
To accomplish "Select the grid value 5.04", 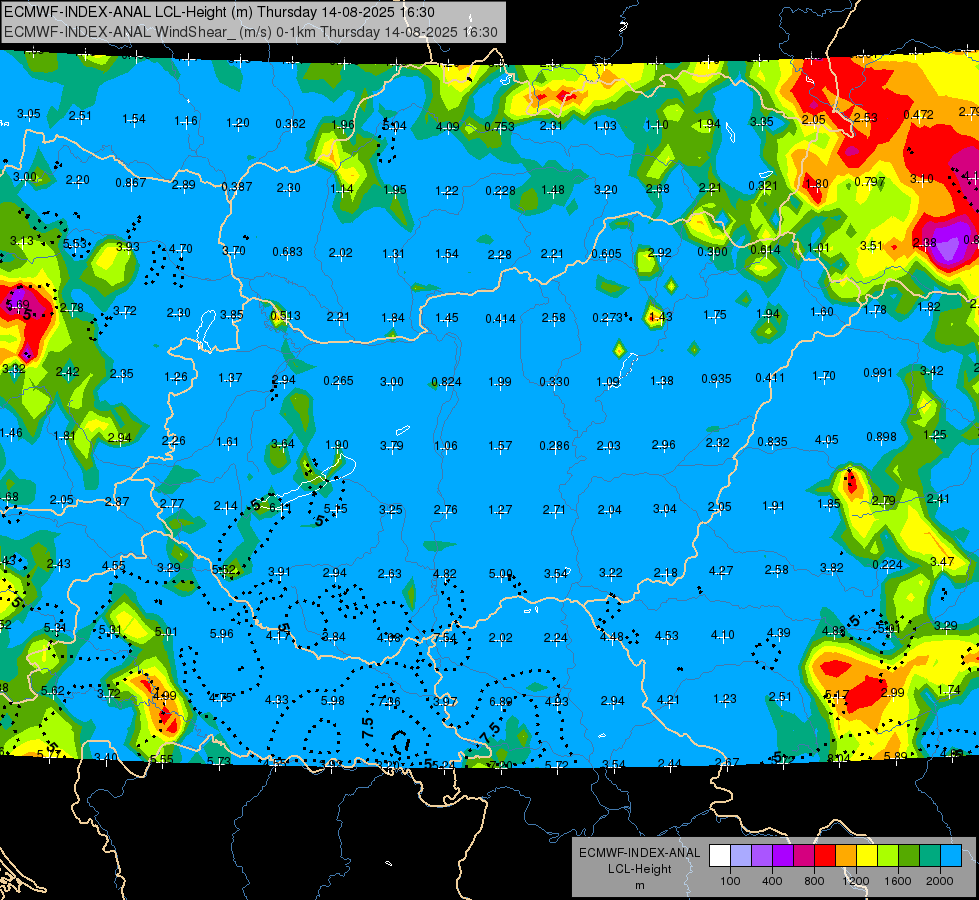I will point(394,126).
